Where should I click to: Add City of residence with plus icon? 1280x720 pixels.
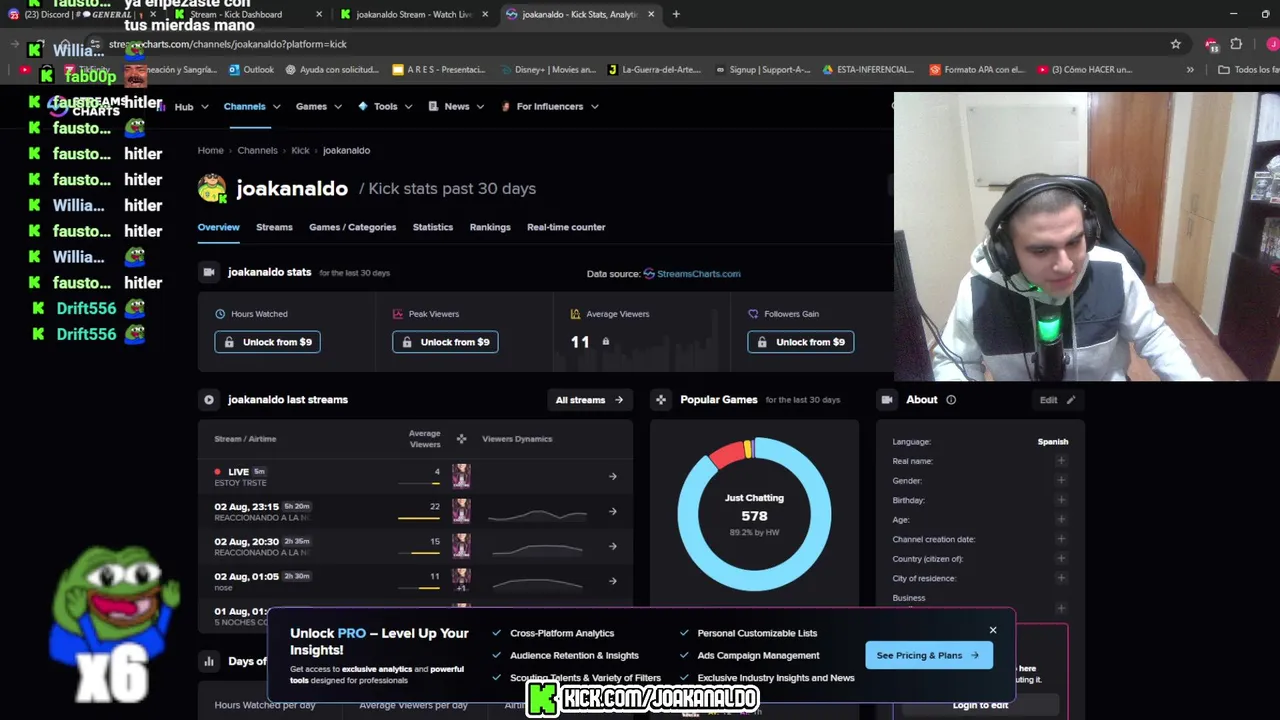1061,578
